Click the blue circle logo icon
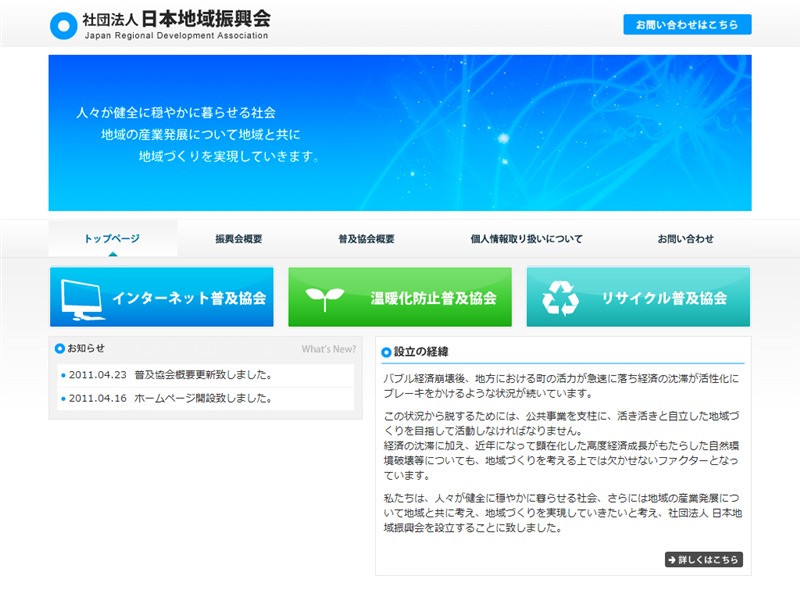Screen dimensions: 800x600 click(x=63, y=26)
